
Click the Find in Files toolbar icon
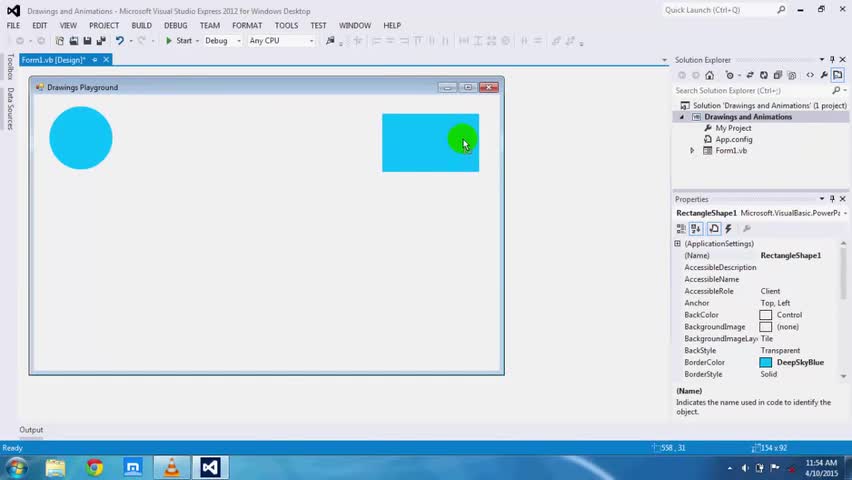click(x=330, y=41)
